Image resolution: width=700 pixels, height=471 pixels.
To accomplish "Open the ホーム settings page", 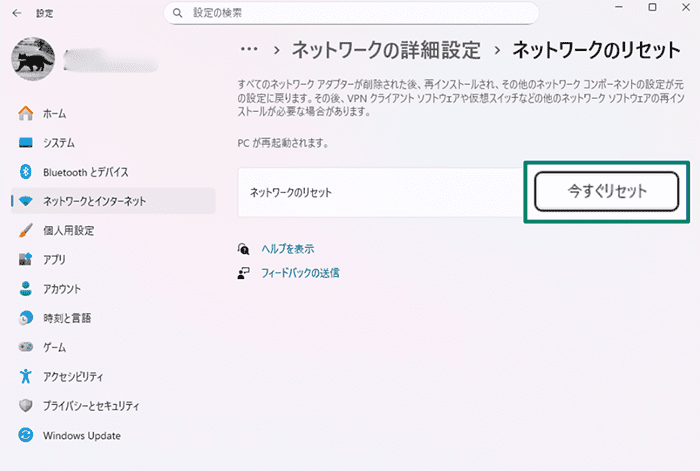I will tap(113, 113).
